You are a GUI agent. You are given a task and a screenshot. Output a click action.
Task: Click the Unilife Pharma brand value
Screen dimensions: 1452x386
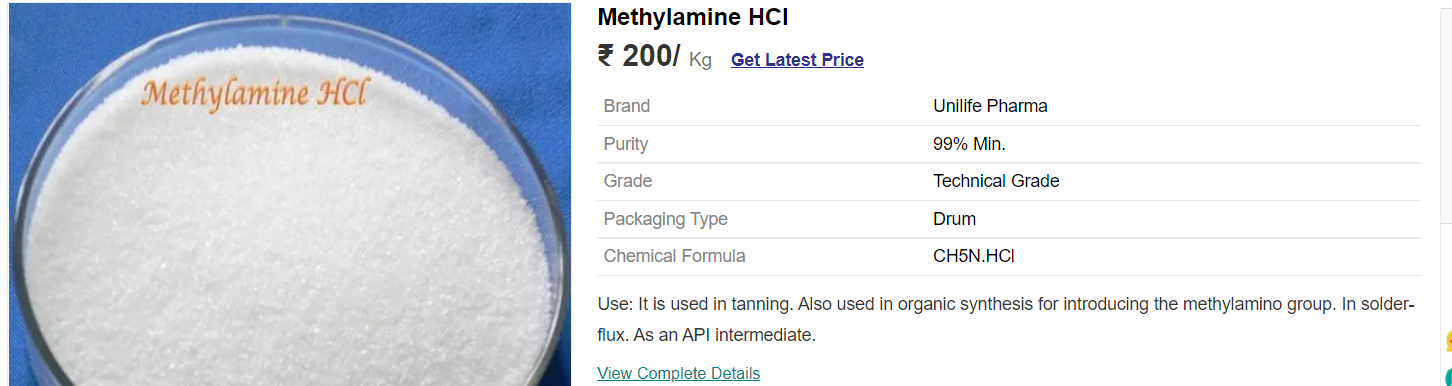pos(990,106)
